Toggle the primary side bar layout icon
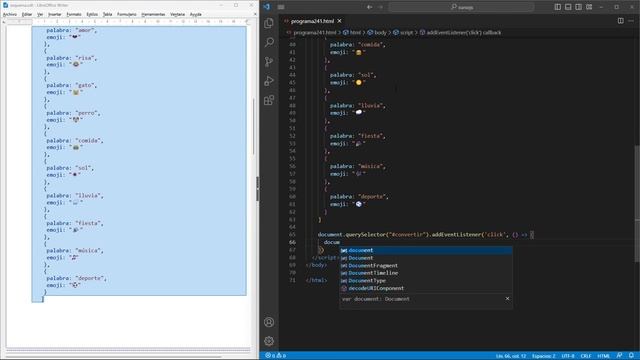 [558, 7]
